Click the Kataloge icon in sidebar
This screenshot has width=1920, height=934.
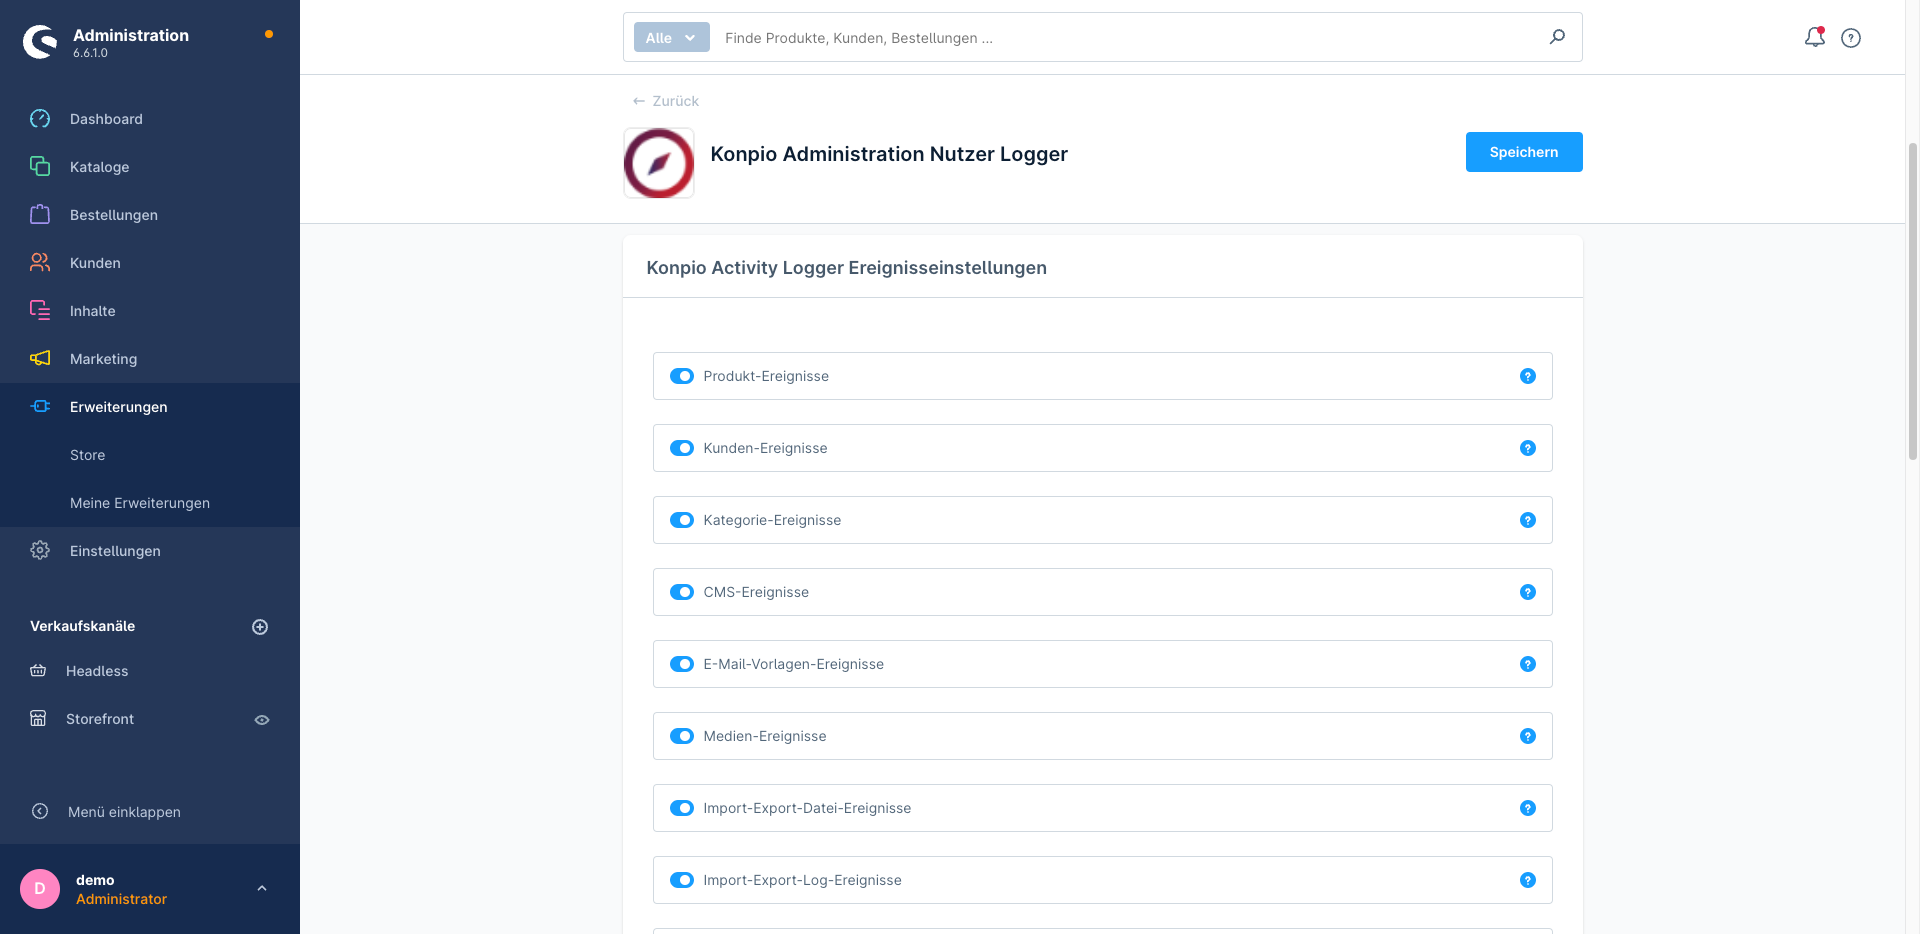[x=40, y=167]
